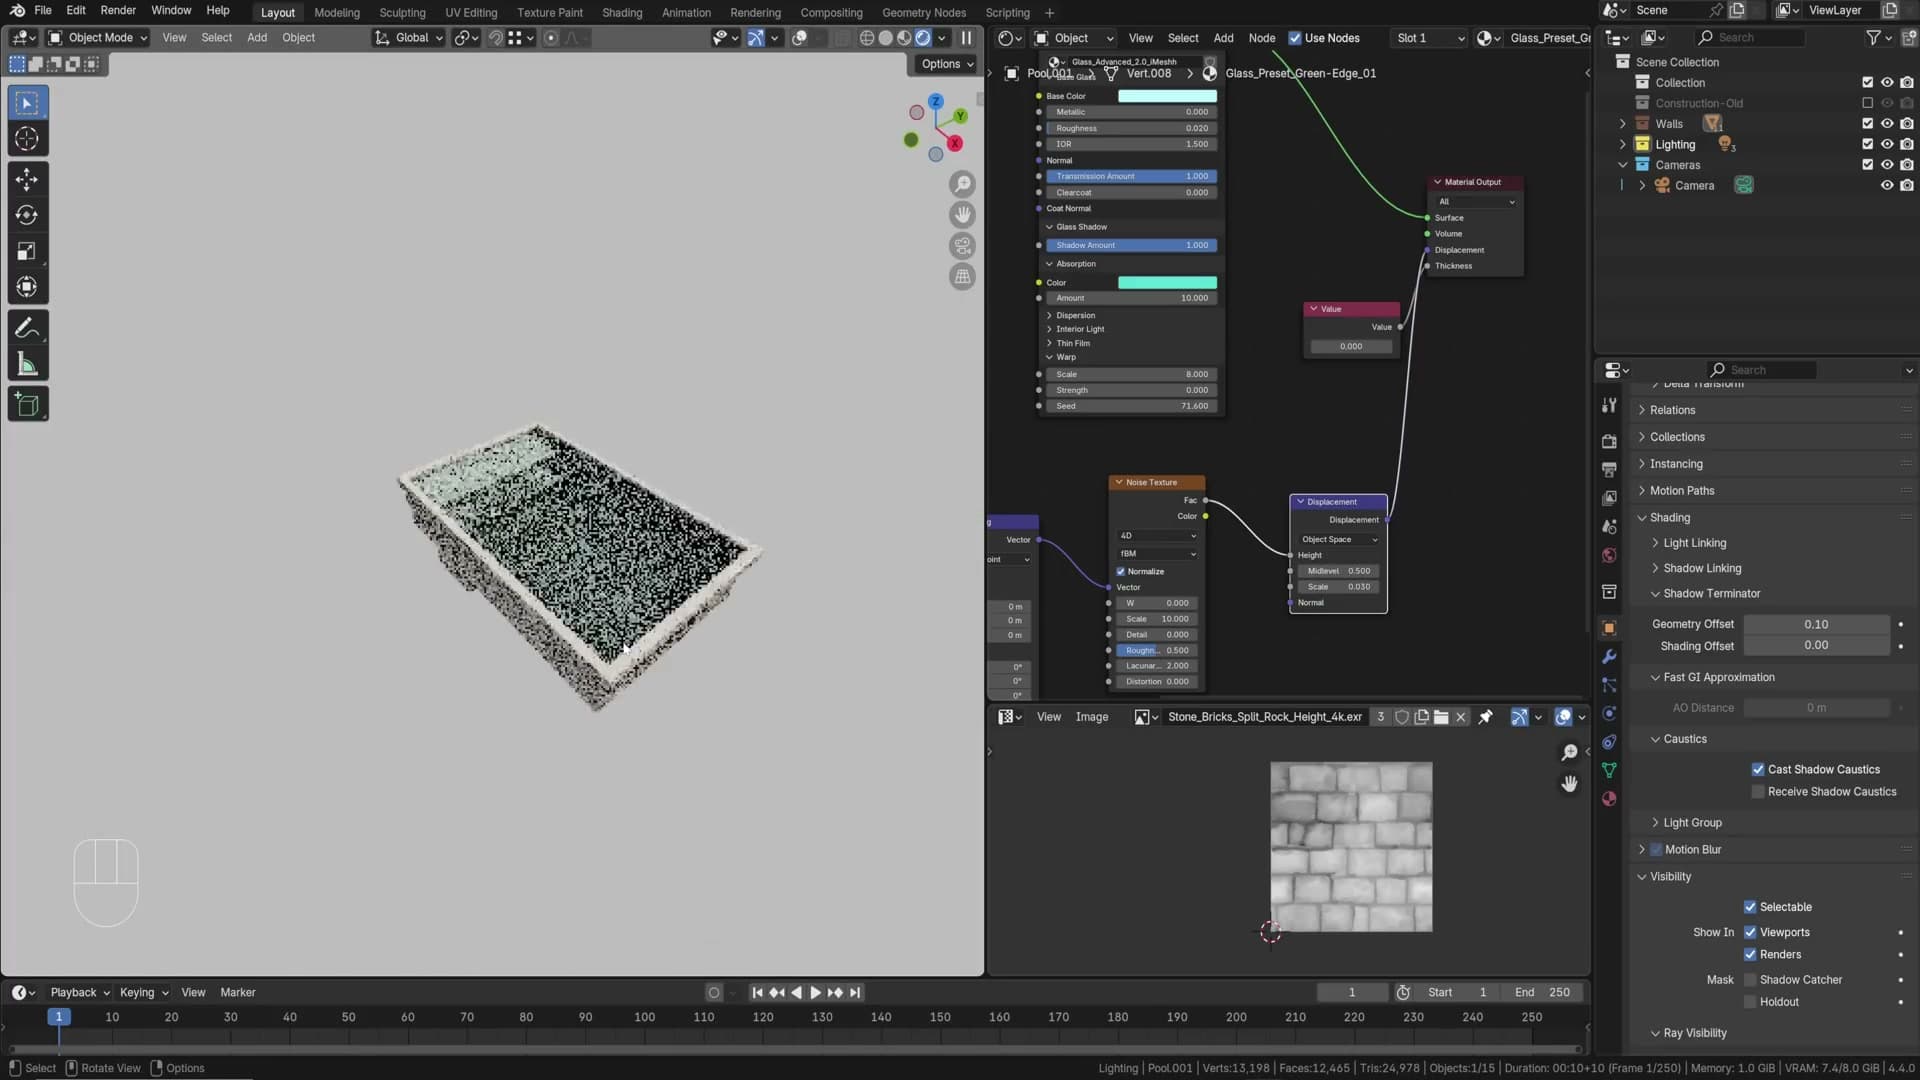This screenshot has height=1080, width=1920.
Task: Toggle Show In Viewports checkbox
Action: (1750, 933)
